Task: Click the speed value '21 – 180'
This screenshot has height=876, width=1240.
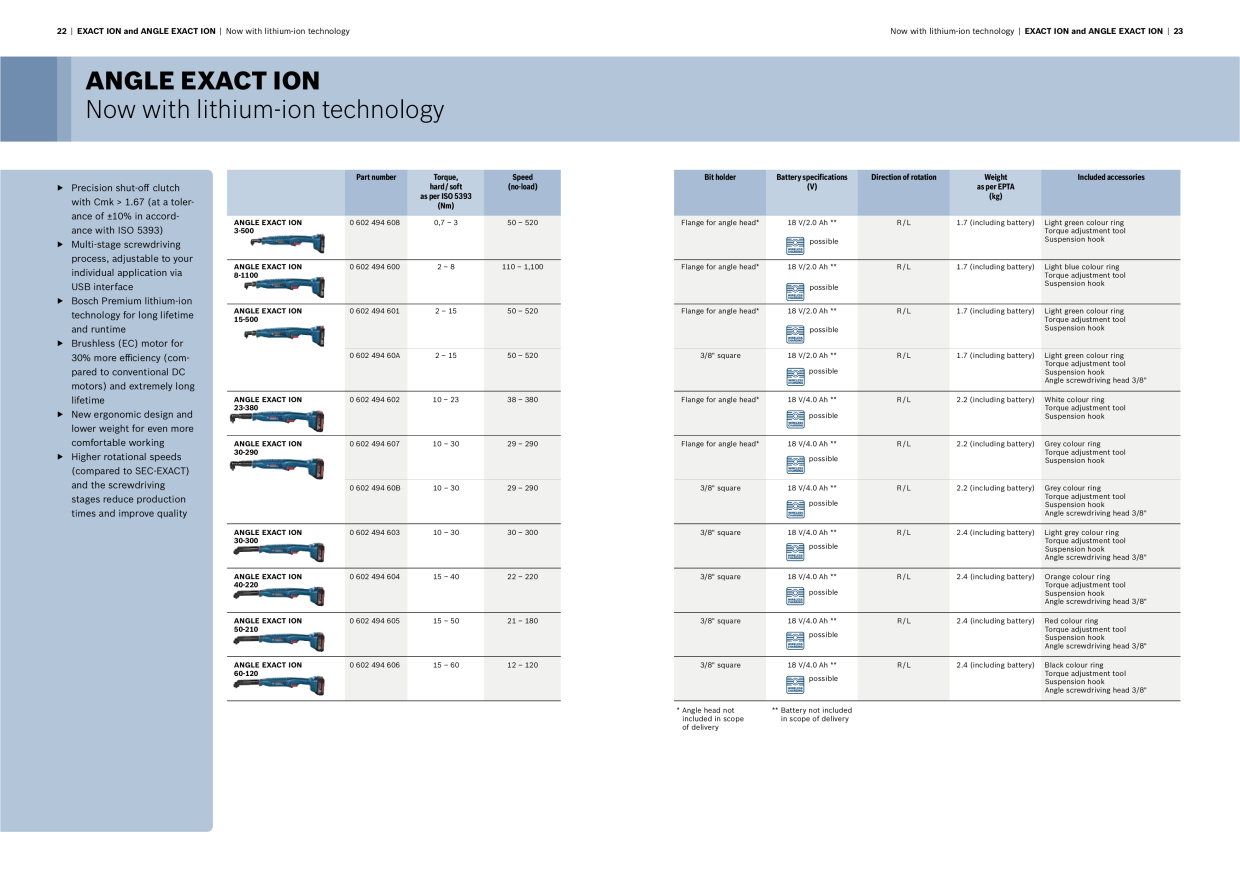Action: point(522,621)
